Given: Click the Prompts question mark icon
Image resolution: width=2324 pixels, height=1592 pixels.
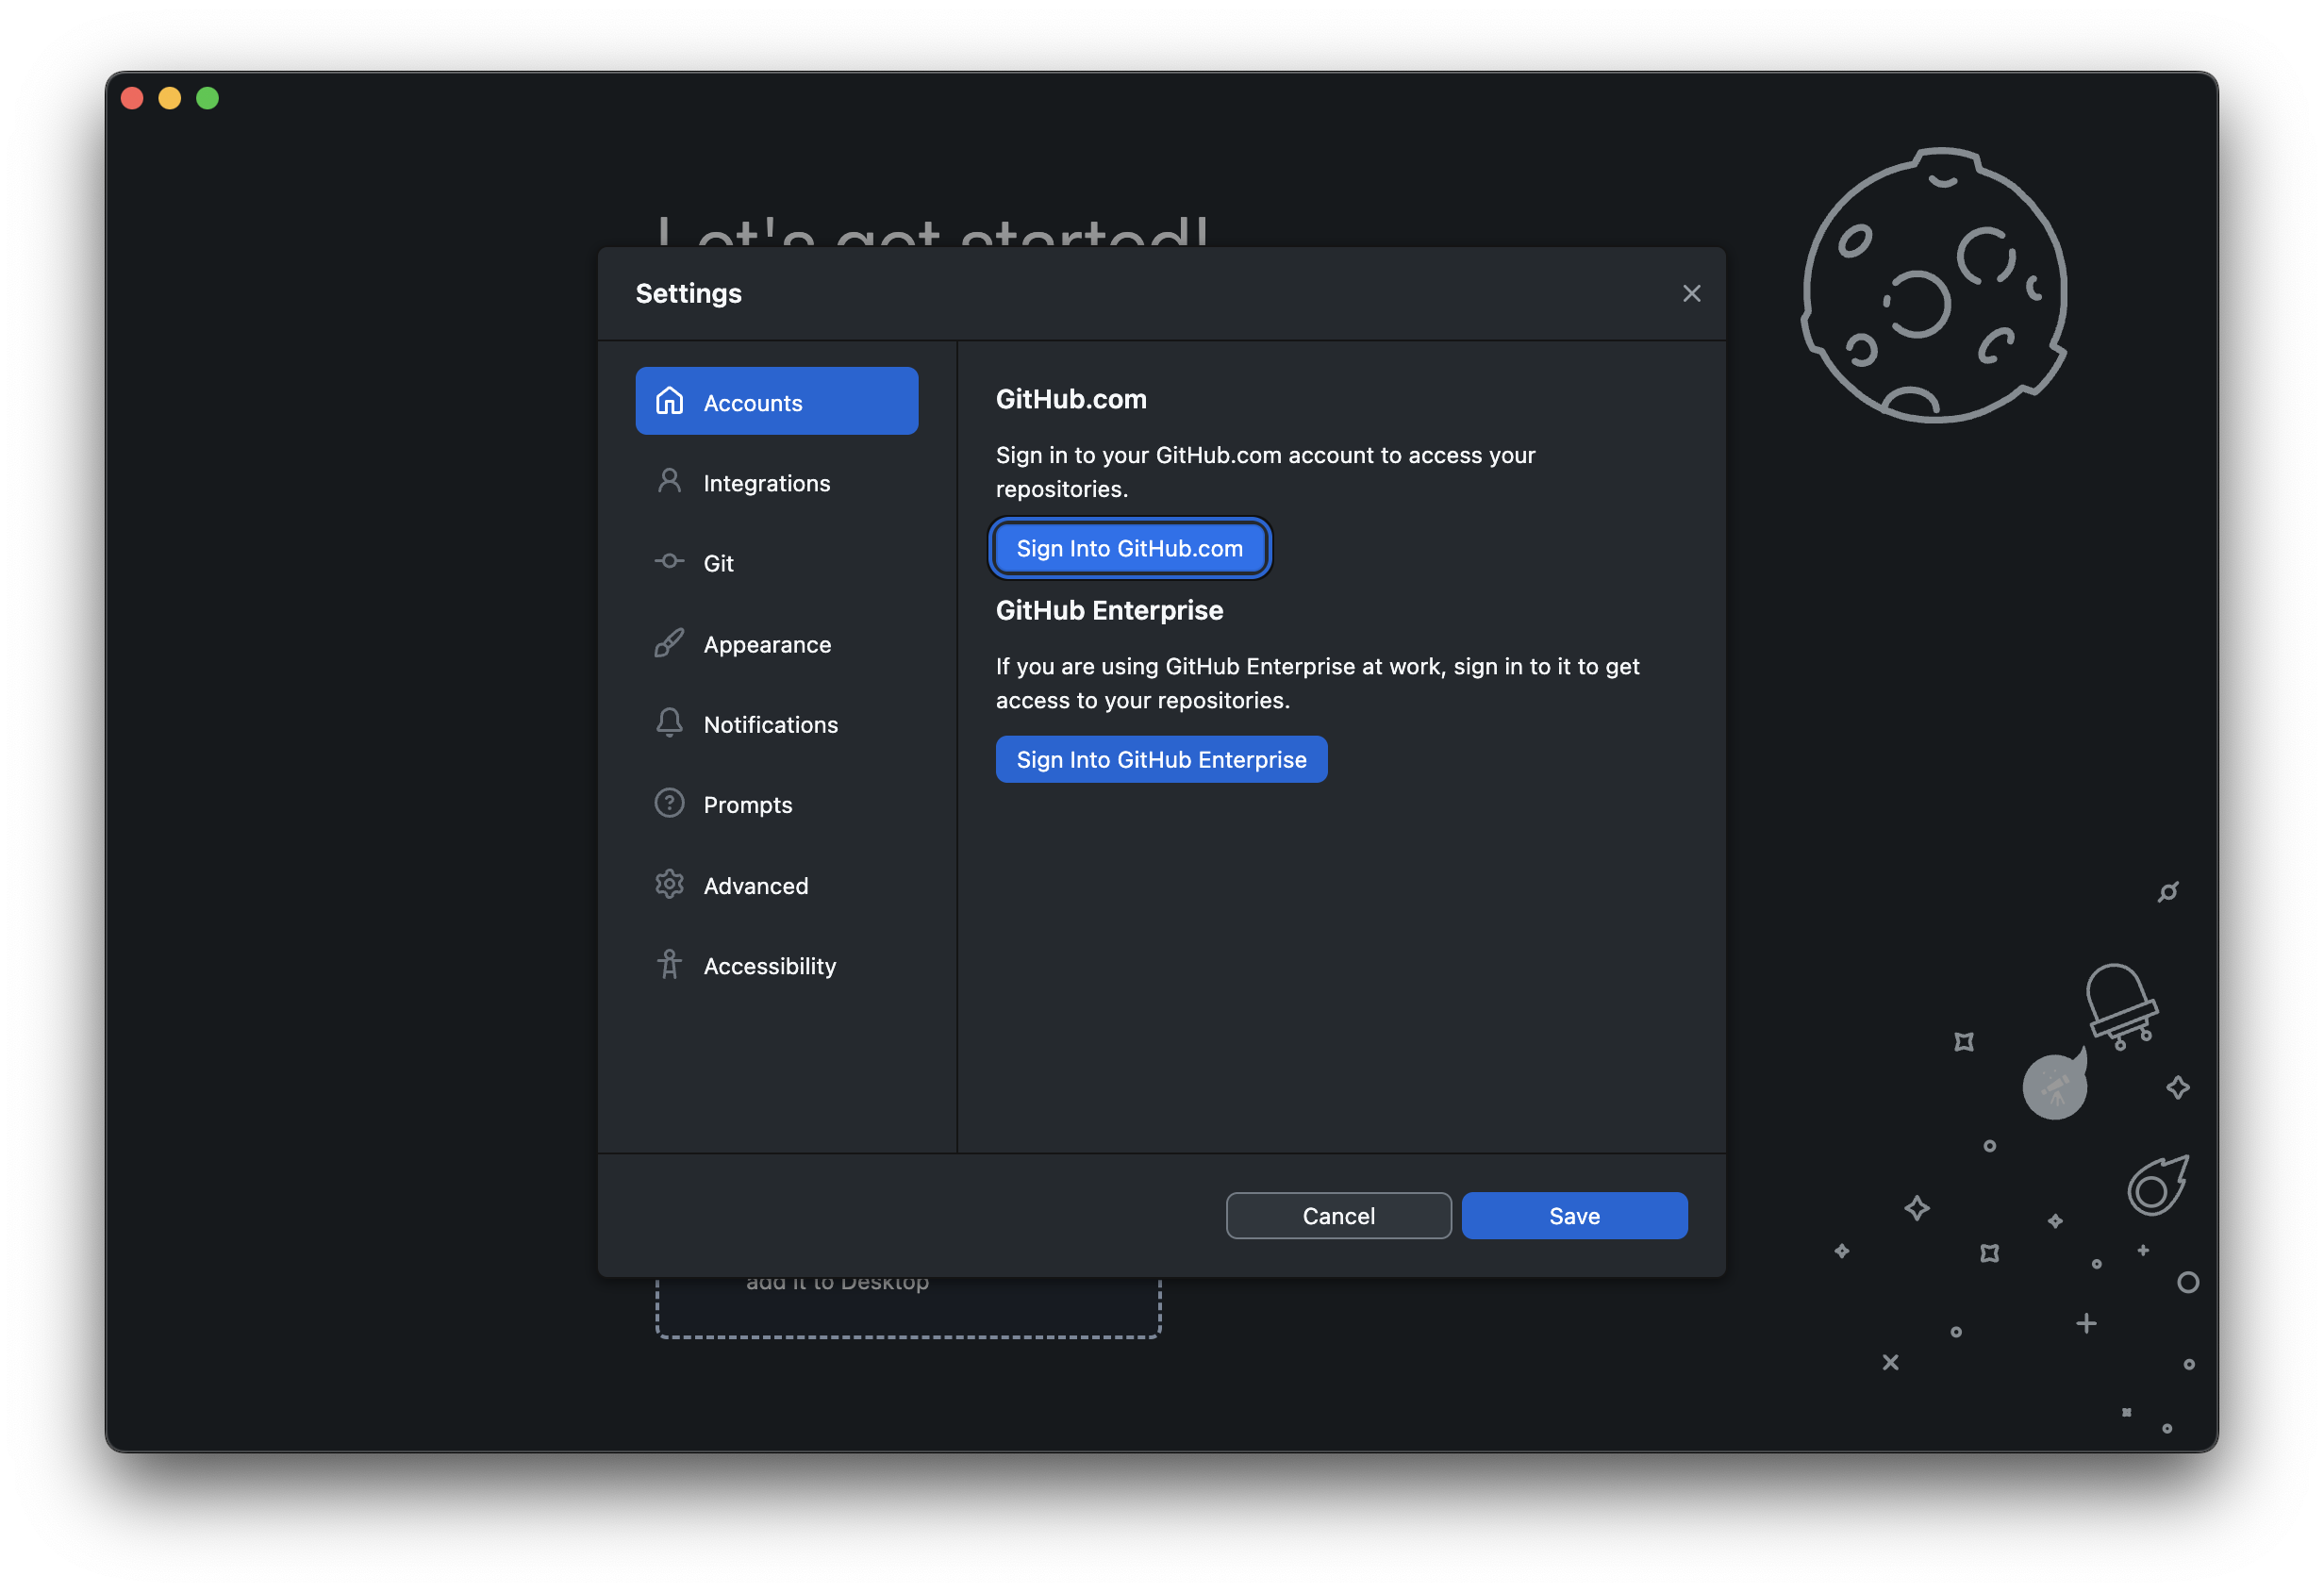Looking at the screenshot, I should click(669, 803).
